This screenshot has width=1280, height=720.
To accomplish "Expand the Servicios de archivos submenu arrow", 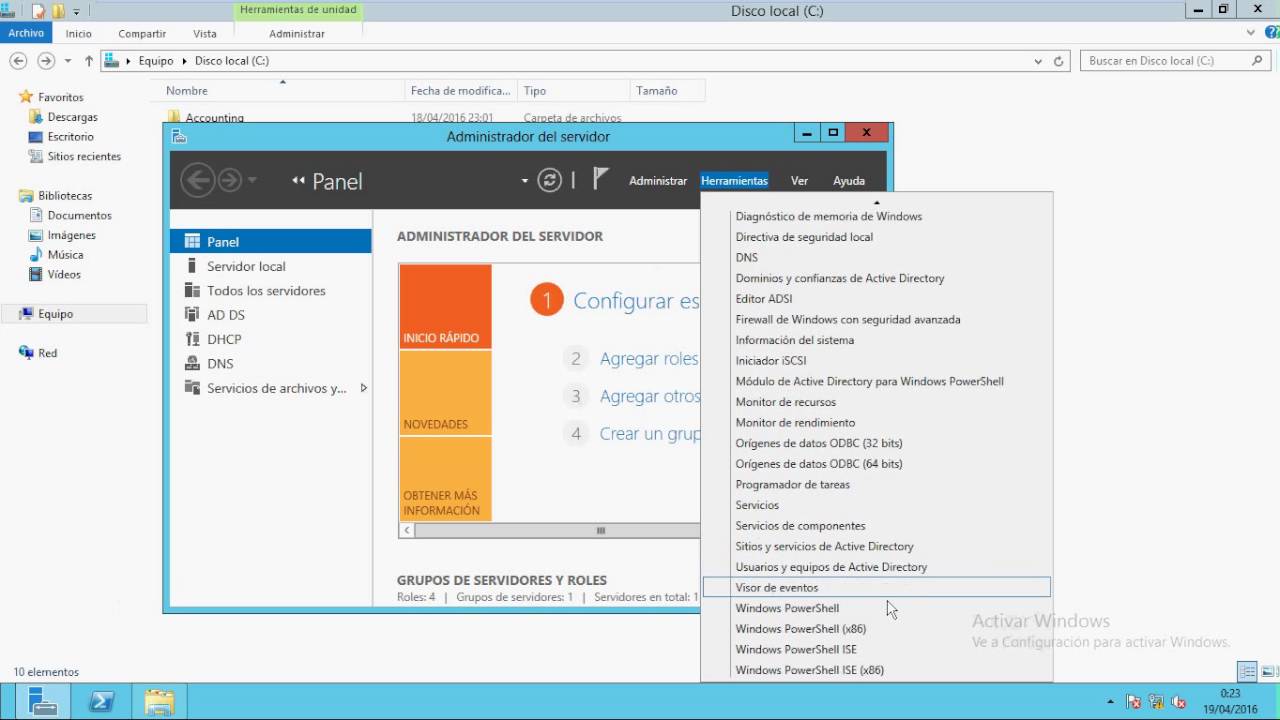I will pyautogui.click(x=363, y=388).
